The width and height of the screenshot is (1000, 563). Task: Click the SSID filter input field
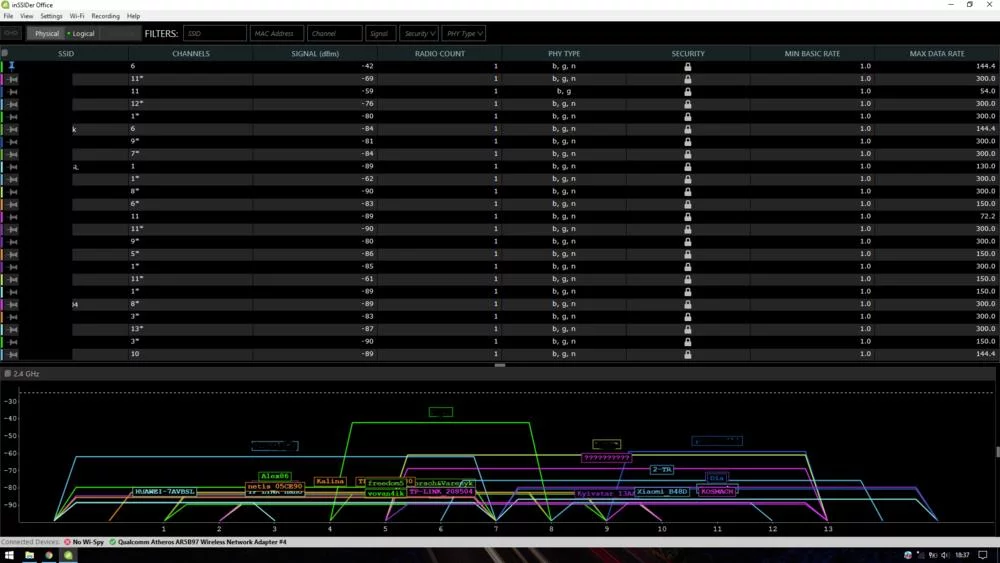[214, 33]
